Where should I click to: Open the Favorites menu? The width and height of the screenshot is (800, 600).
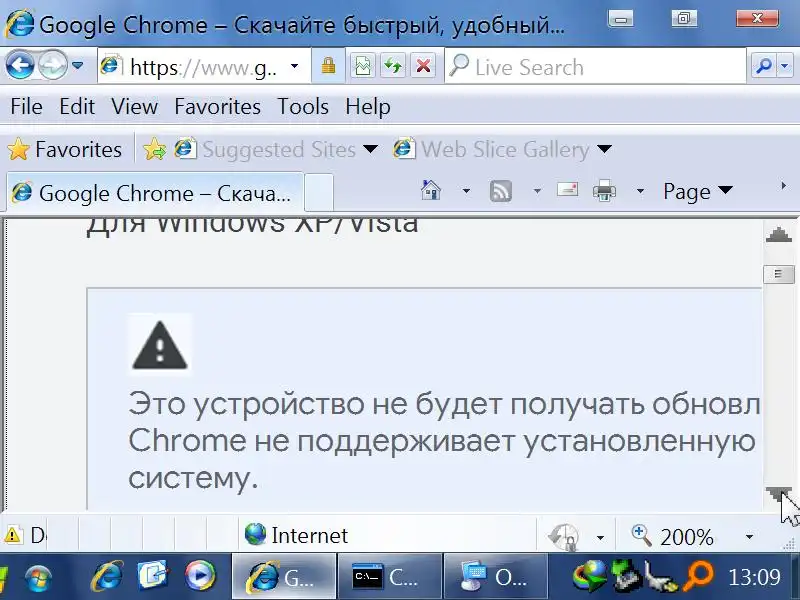(217, 107)
